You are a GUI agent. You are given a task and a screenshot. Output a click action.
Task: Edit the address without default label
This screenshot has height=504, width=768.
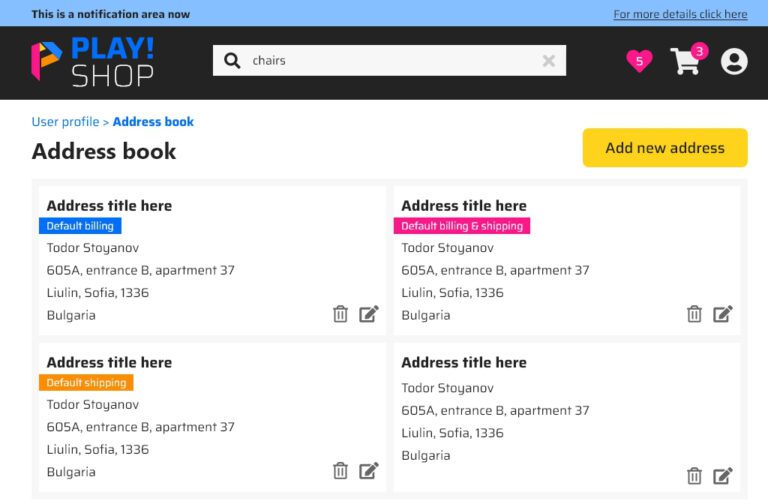point(722,476)
